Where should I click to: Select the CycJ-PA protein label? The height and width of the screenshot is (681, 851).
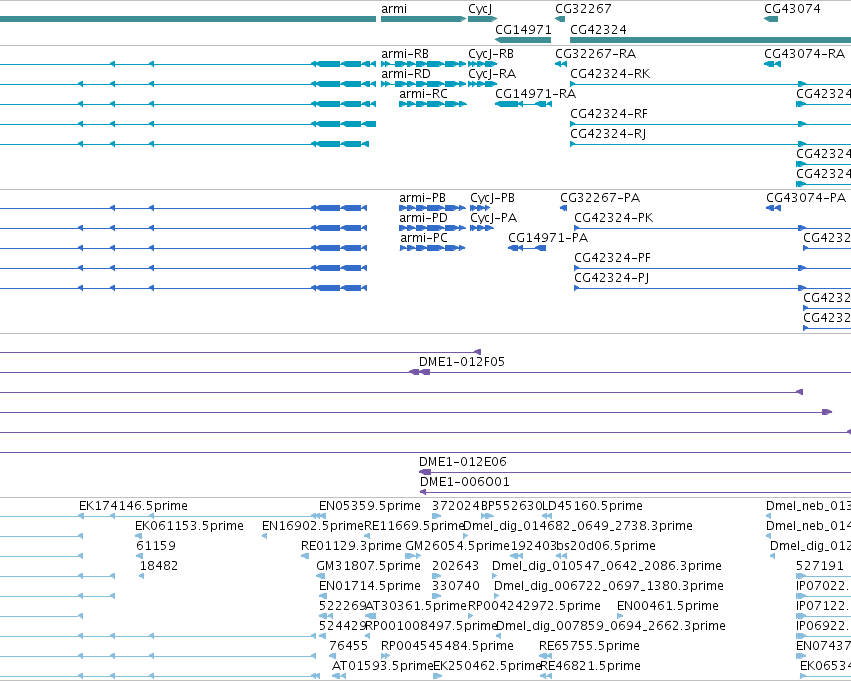493,218
